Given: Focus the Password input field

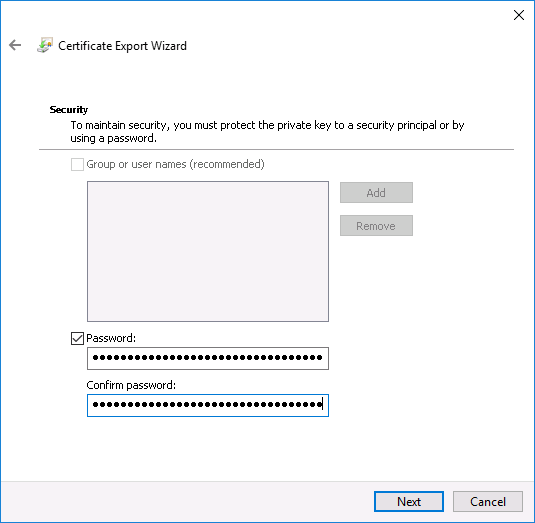Looking at the screenshot, I should [x=208, y=358].
